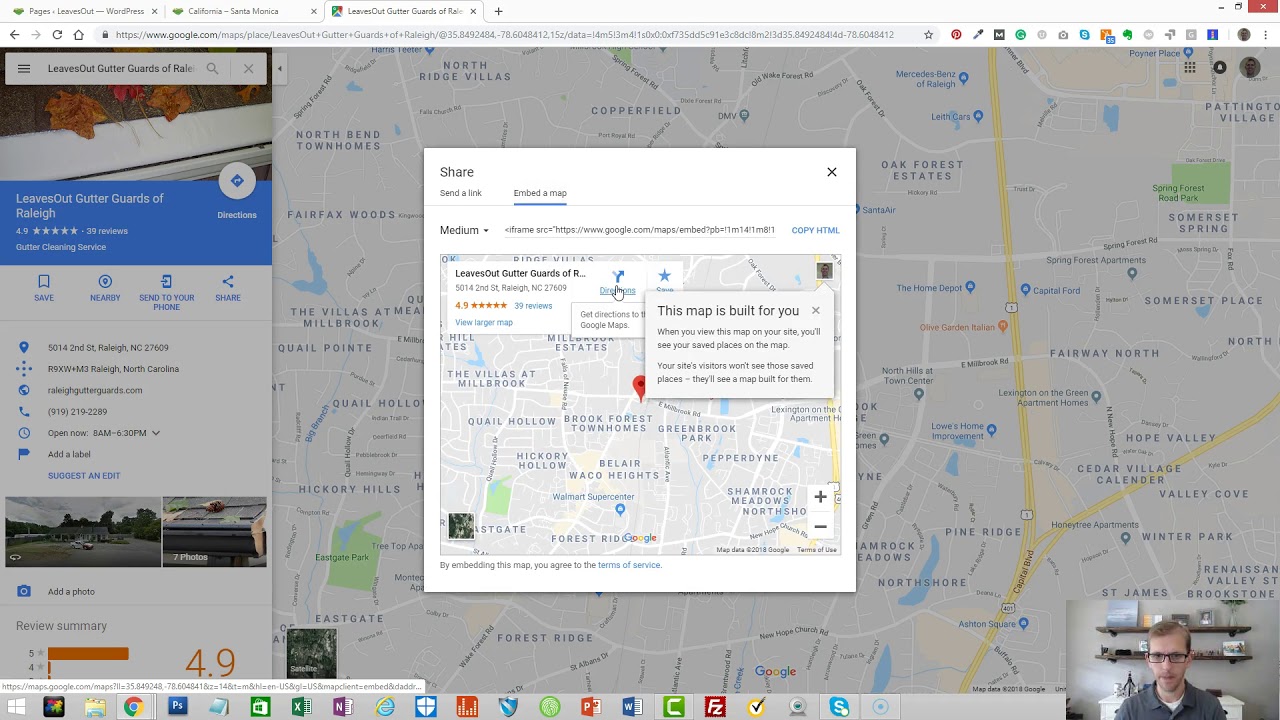Click the iframe embed code field
This screenshot has height=720, width=1280.
coord(640,230)
